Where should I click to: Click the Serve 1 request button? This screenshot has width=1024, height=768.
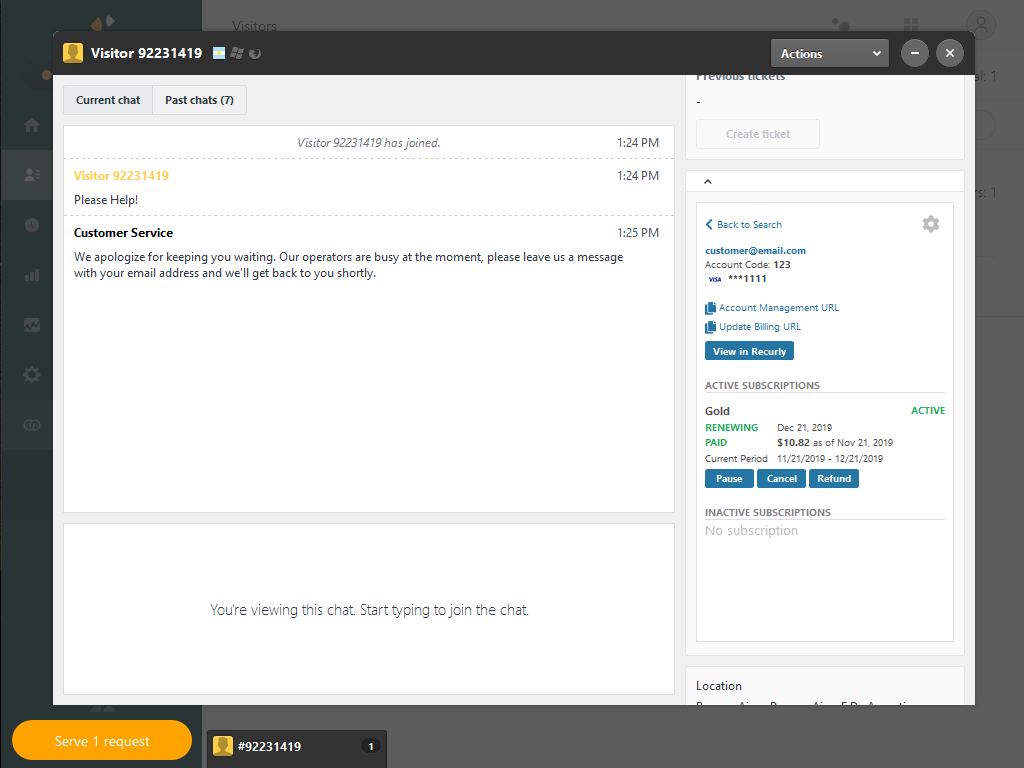click(x=102, y=741)
